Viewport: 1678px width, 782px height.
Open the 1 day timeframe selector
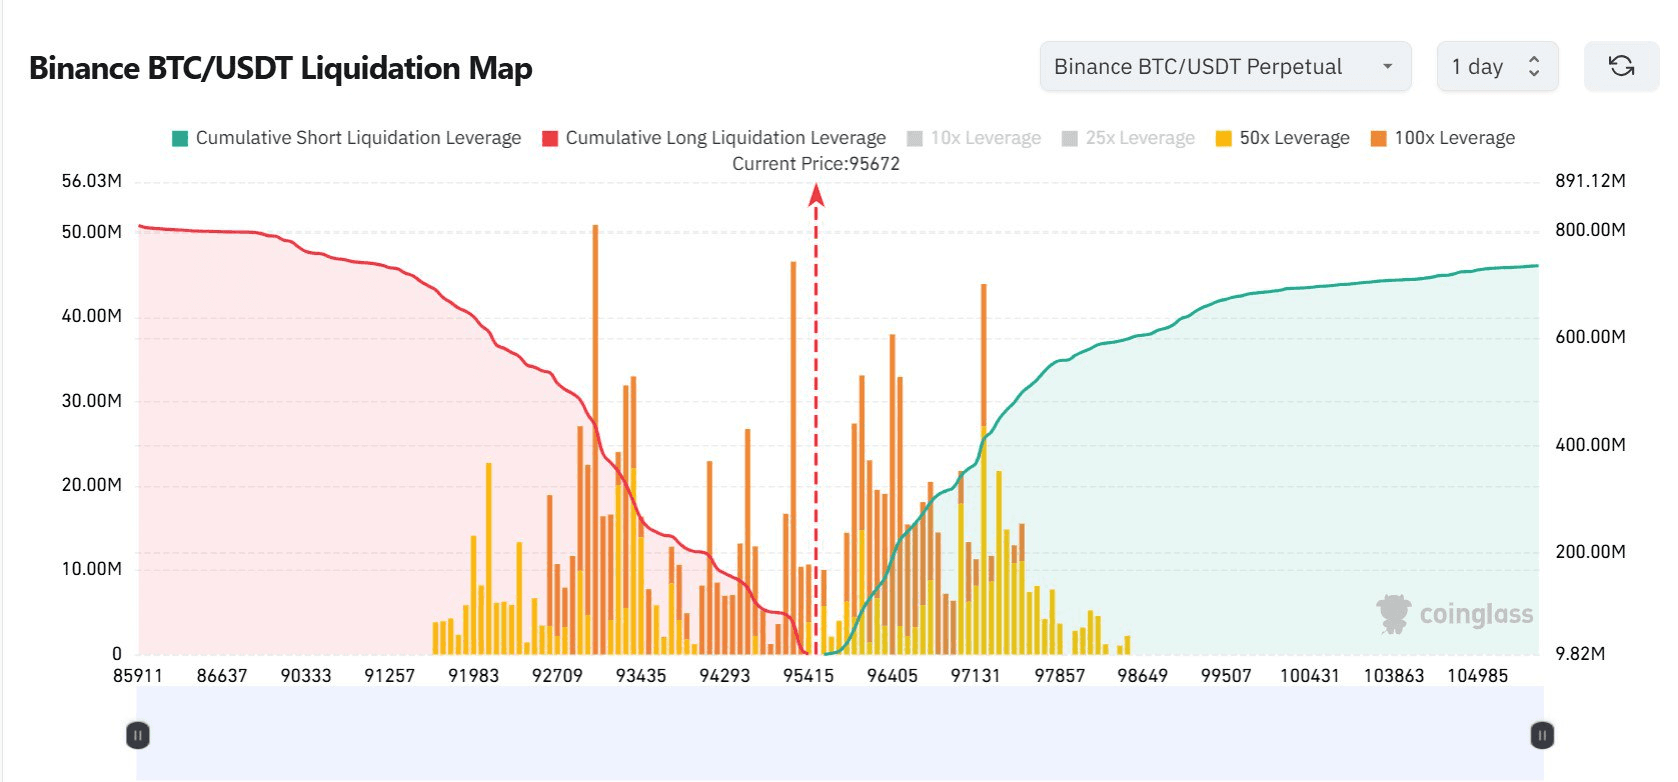click(1497, 66)
